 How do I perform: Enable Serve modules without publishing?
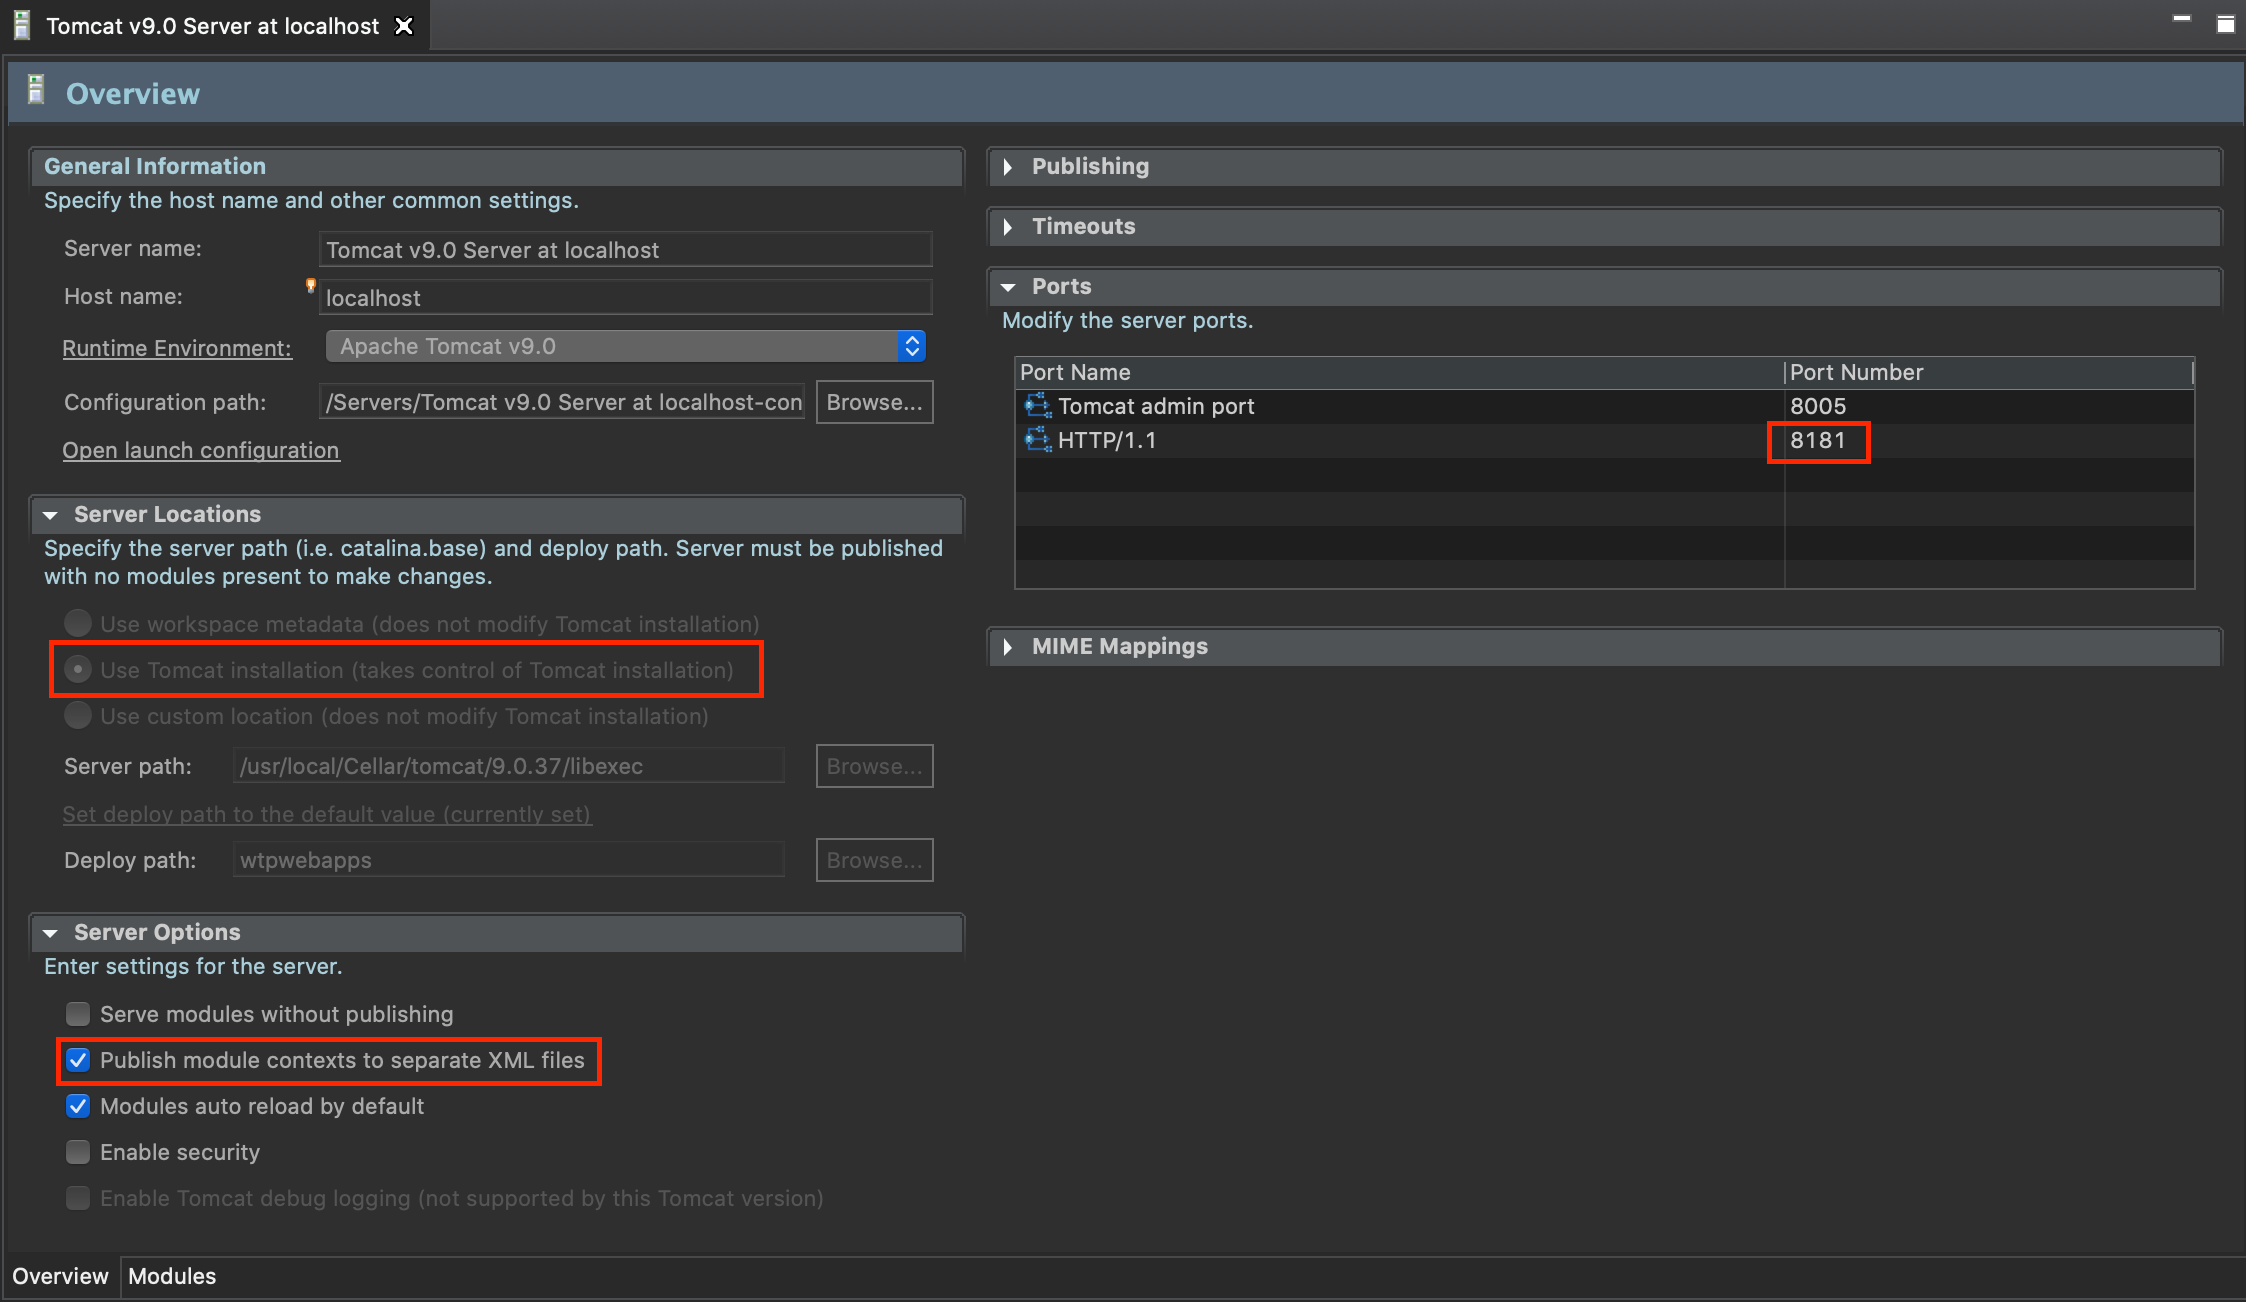coord(78,1014)
